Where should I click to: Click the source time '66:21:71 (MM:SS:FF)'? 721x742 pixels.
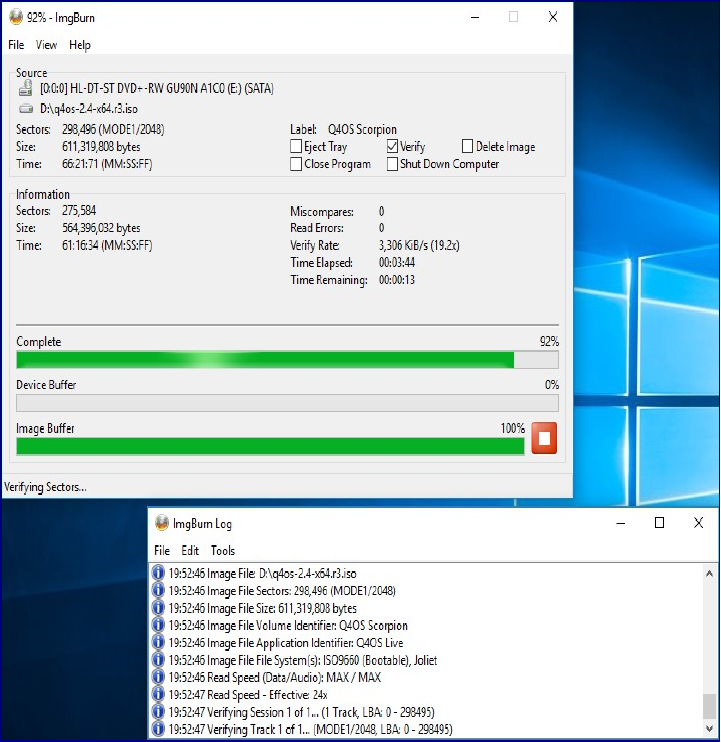pyautogui.click(x=107, y=164)
